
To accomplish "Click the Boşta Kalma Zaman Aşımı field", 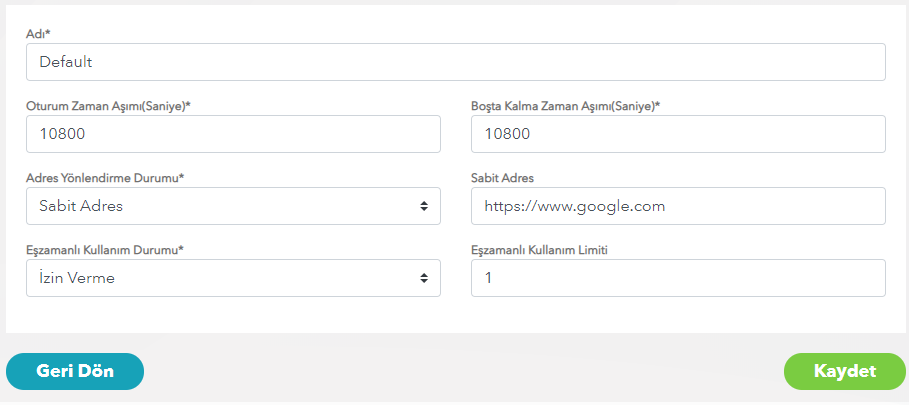I will point(678,134).
